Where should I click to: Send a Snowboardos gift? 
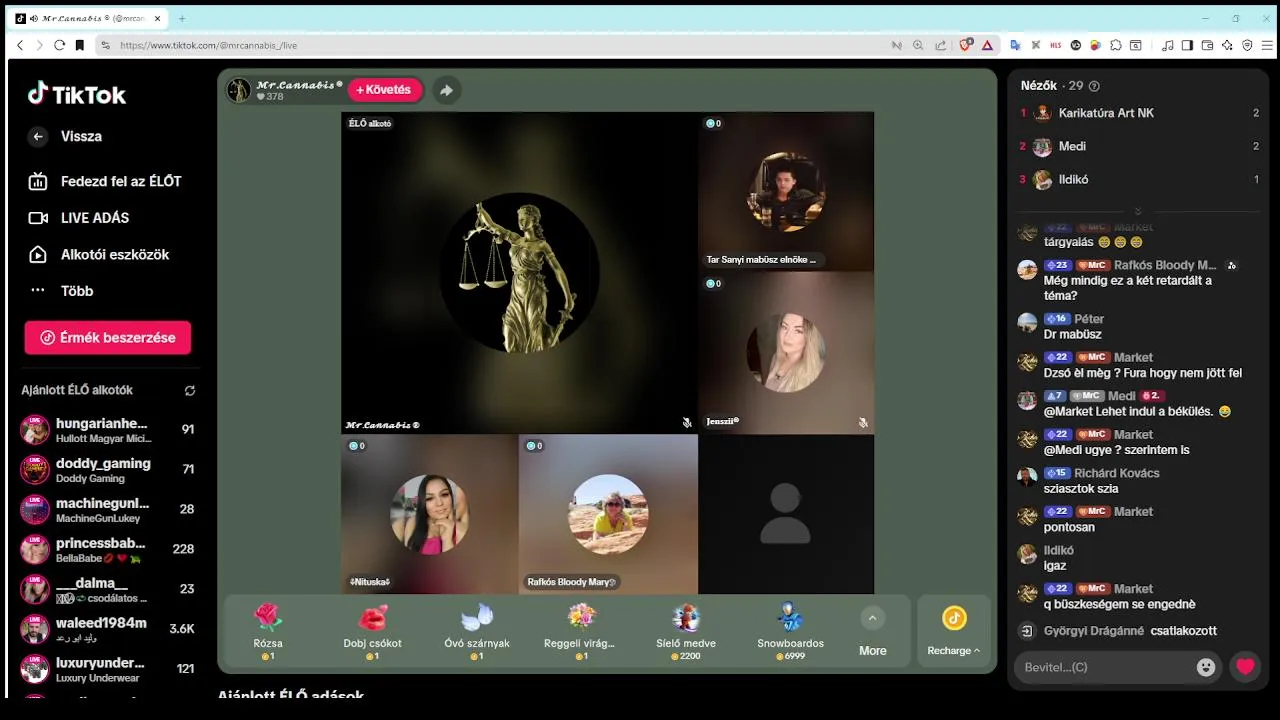point(790,630)
